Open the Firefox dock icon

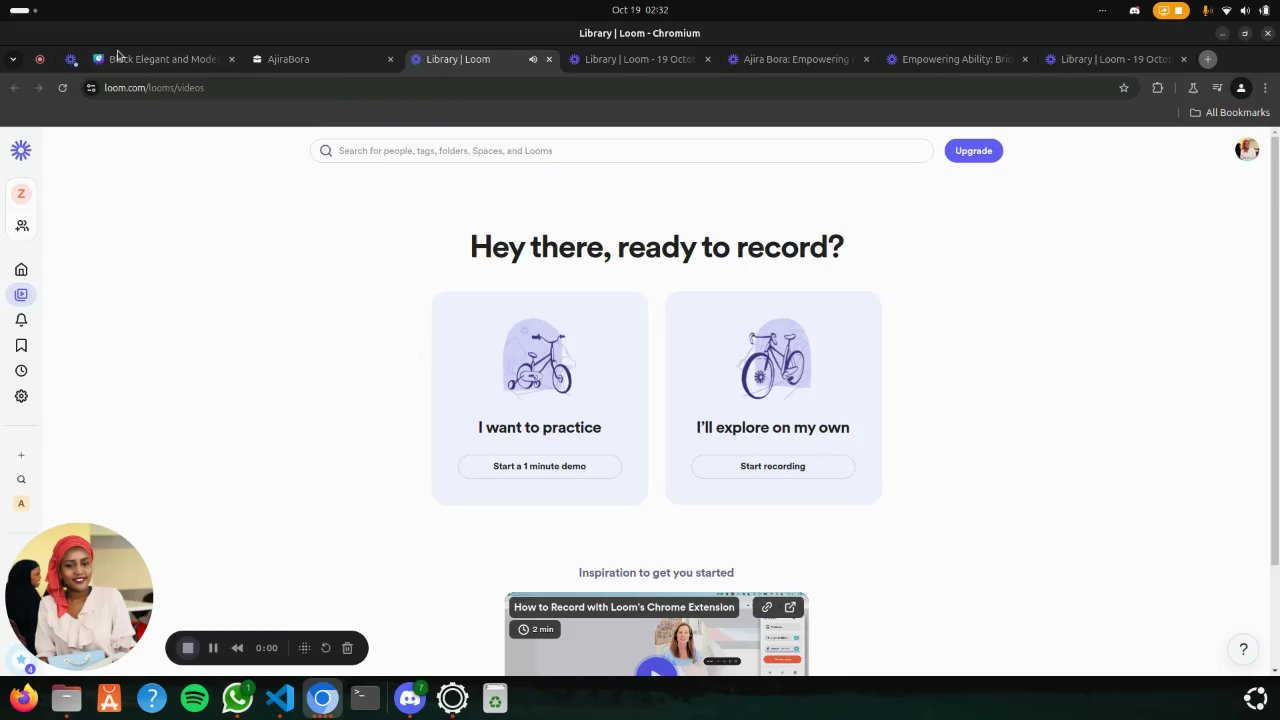click(x=24, y=698)
